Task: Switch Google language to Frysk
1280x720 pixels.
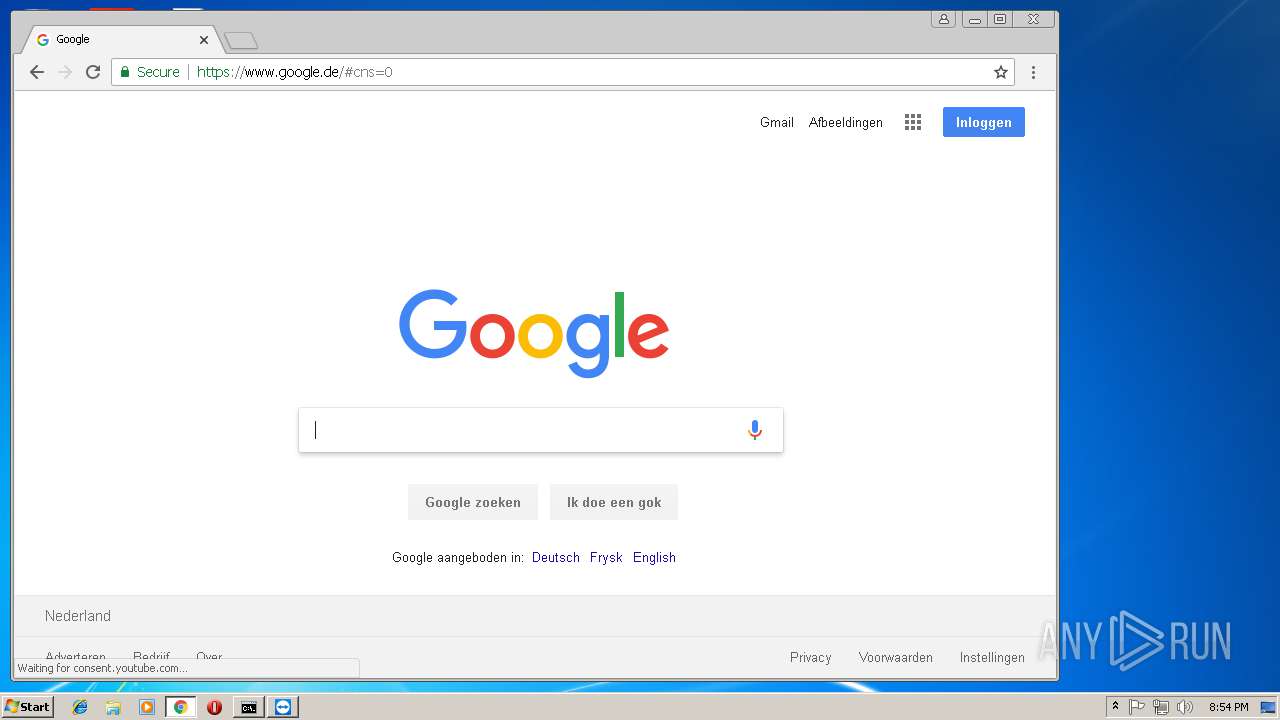Action: click(x=606, y=558)
